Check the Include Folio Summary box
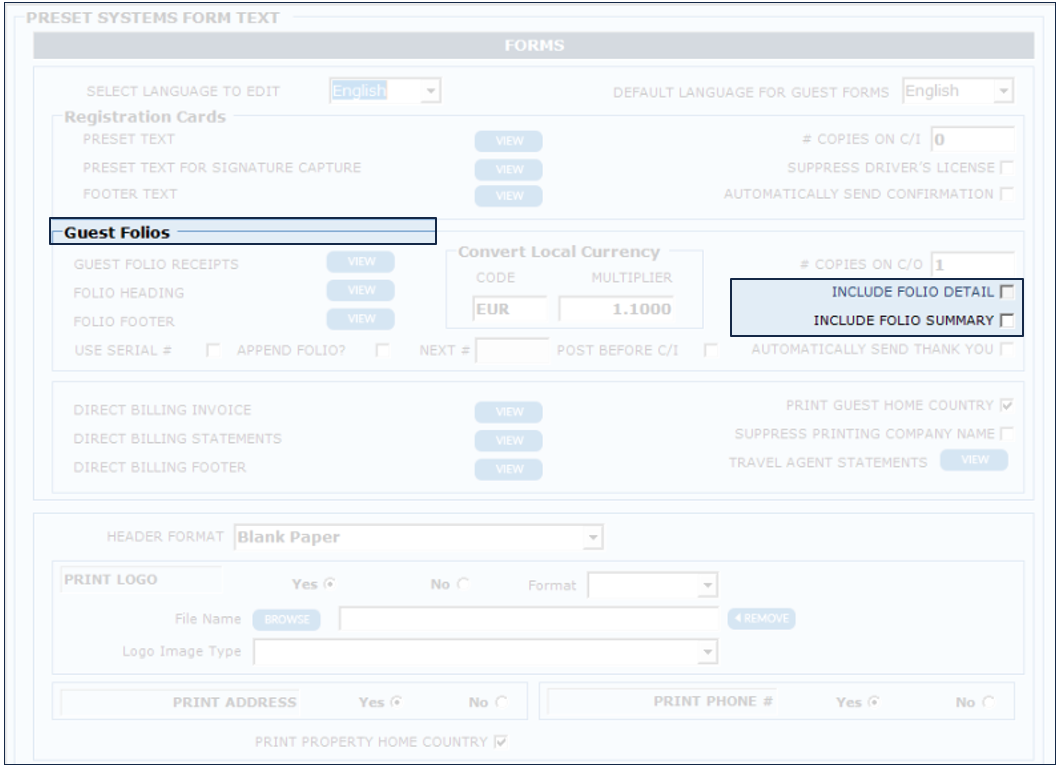Image resolution: width=1060 pixels, height=768 pixels. [x=1007, y=321]
